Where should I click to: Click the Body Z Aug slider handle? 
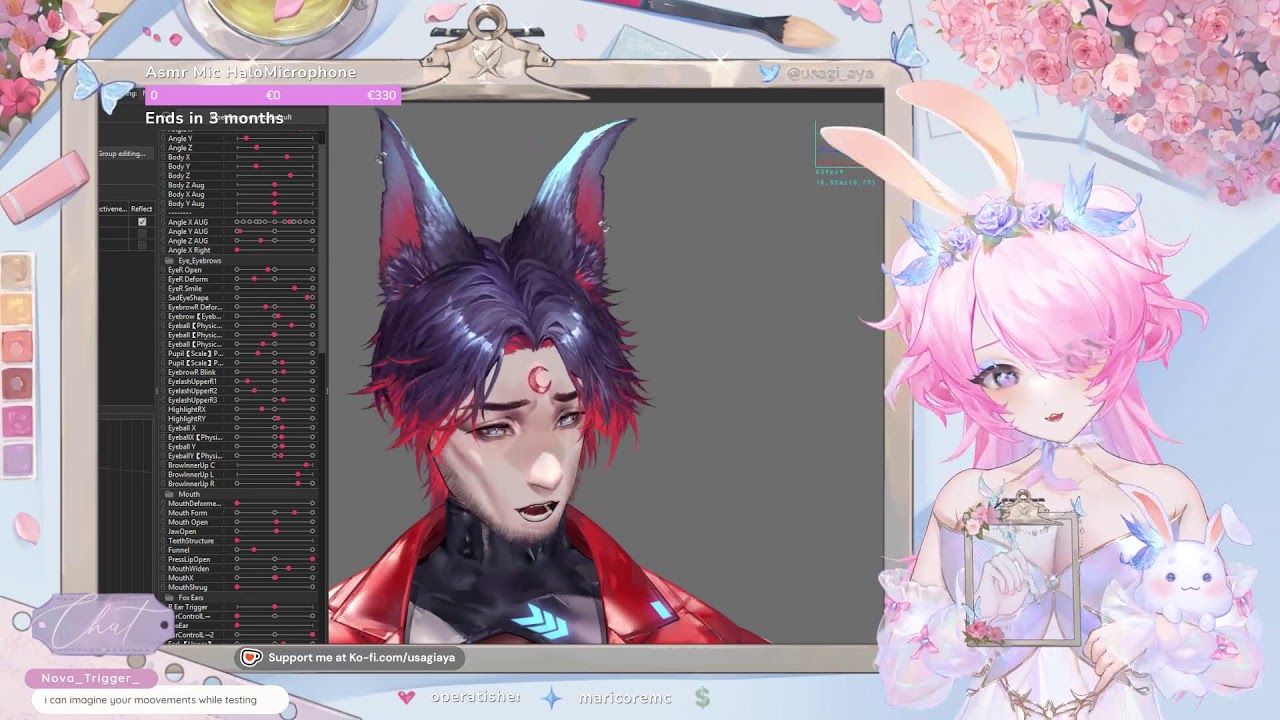pos(275,185)
